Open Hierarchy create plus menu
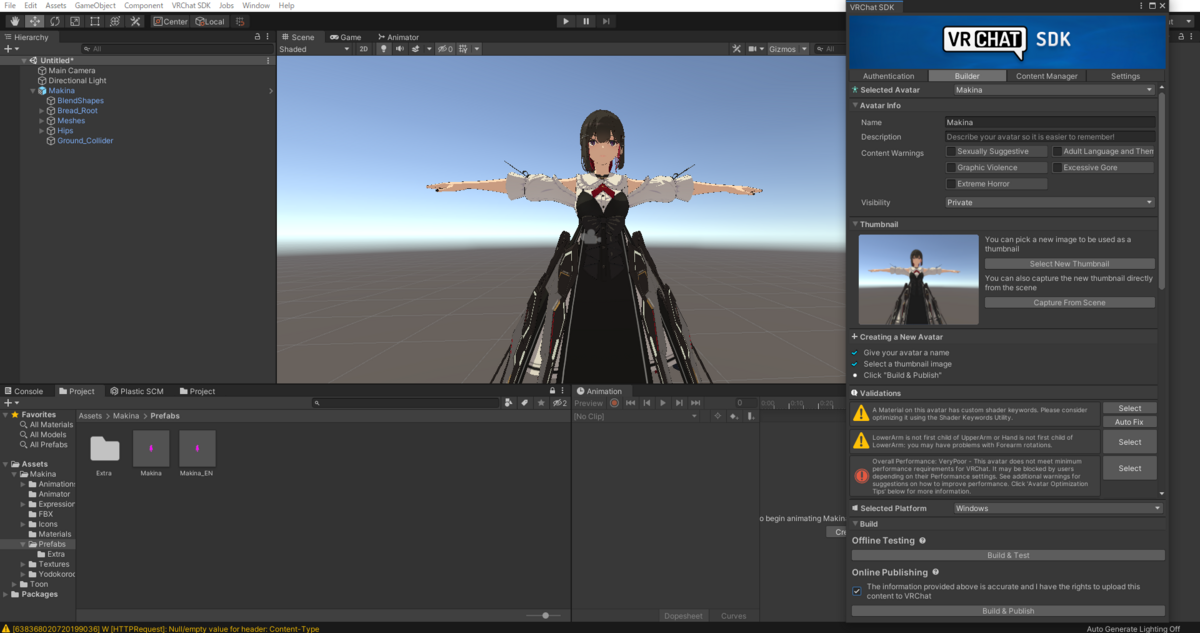 (x=11, y=49)
